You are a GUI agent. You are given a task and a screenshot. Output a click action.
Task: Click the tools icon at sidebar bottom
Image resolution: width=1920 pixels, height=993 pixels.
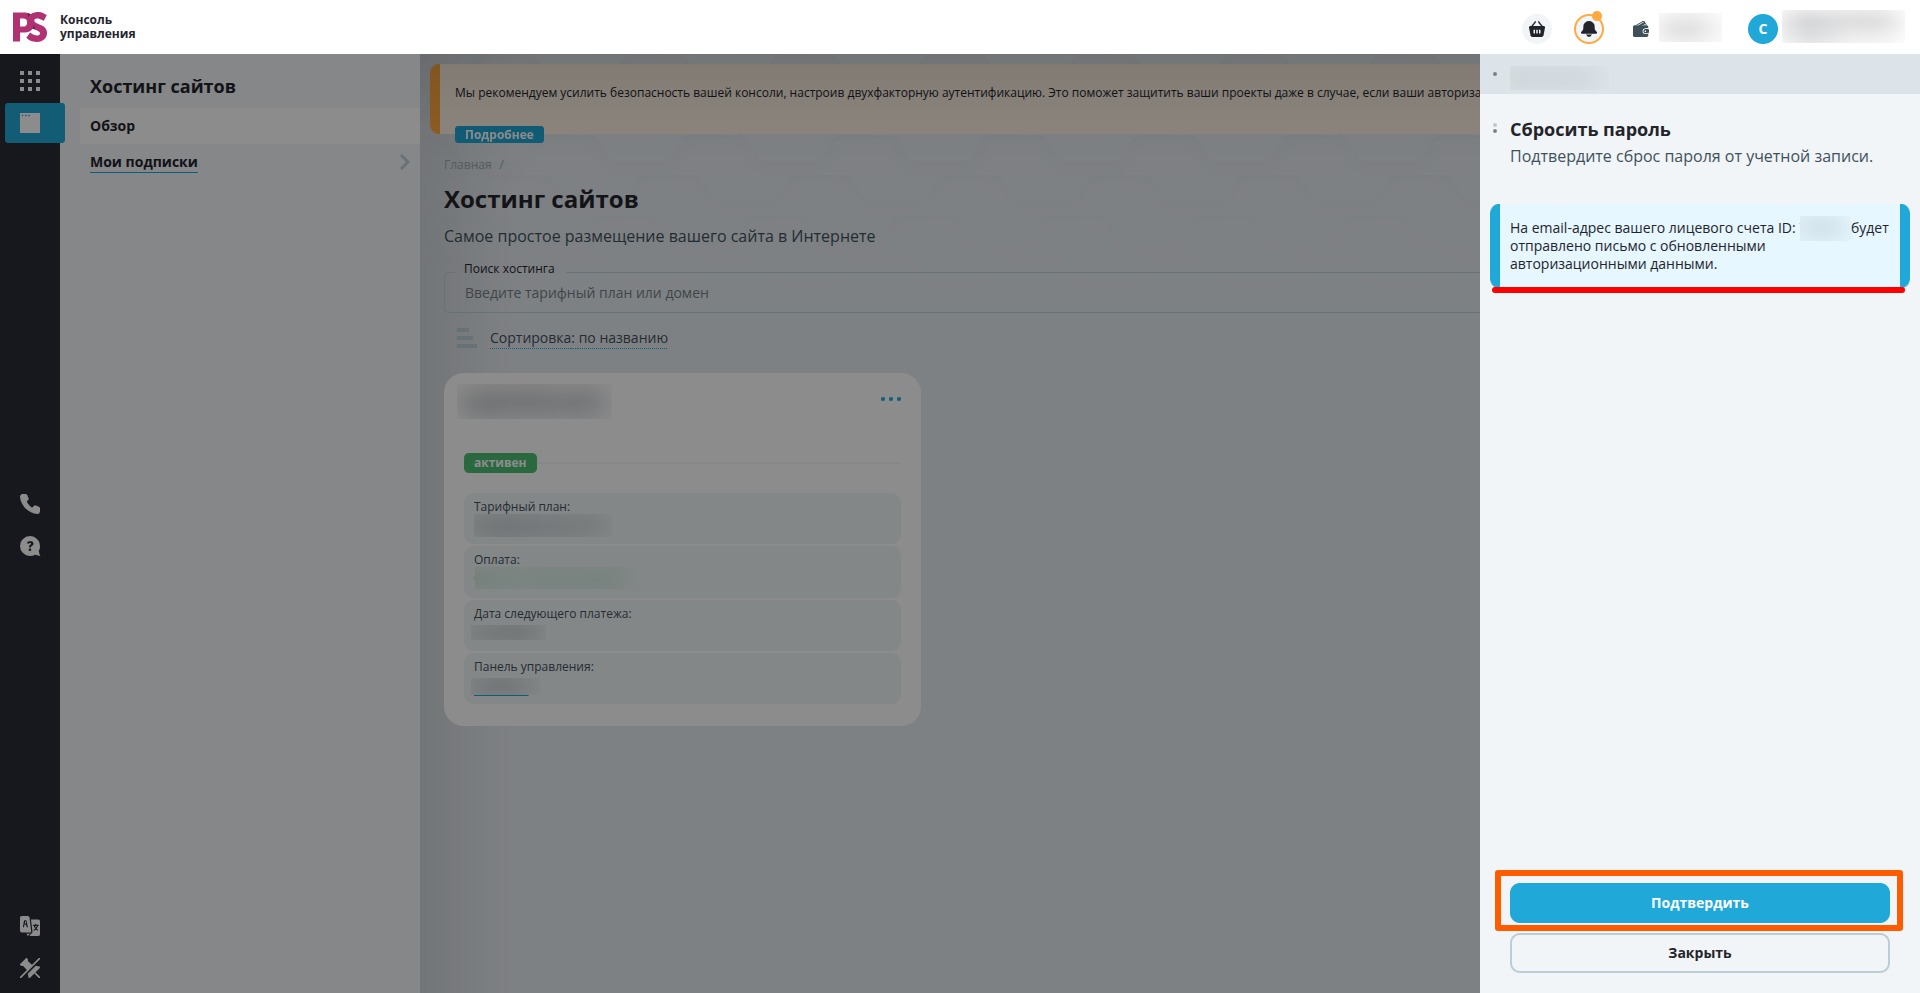(30, 968)
